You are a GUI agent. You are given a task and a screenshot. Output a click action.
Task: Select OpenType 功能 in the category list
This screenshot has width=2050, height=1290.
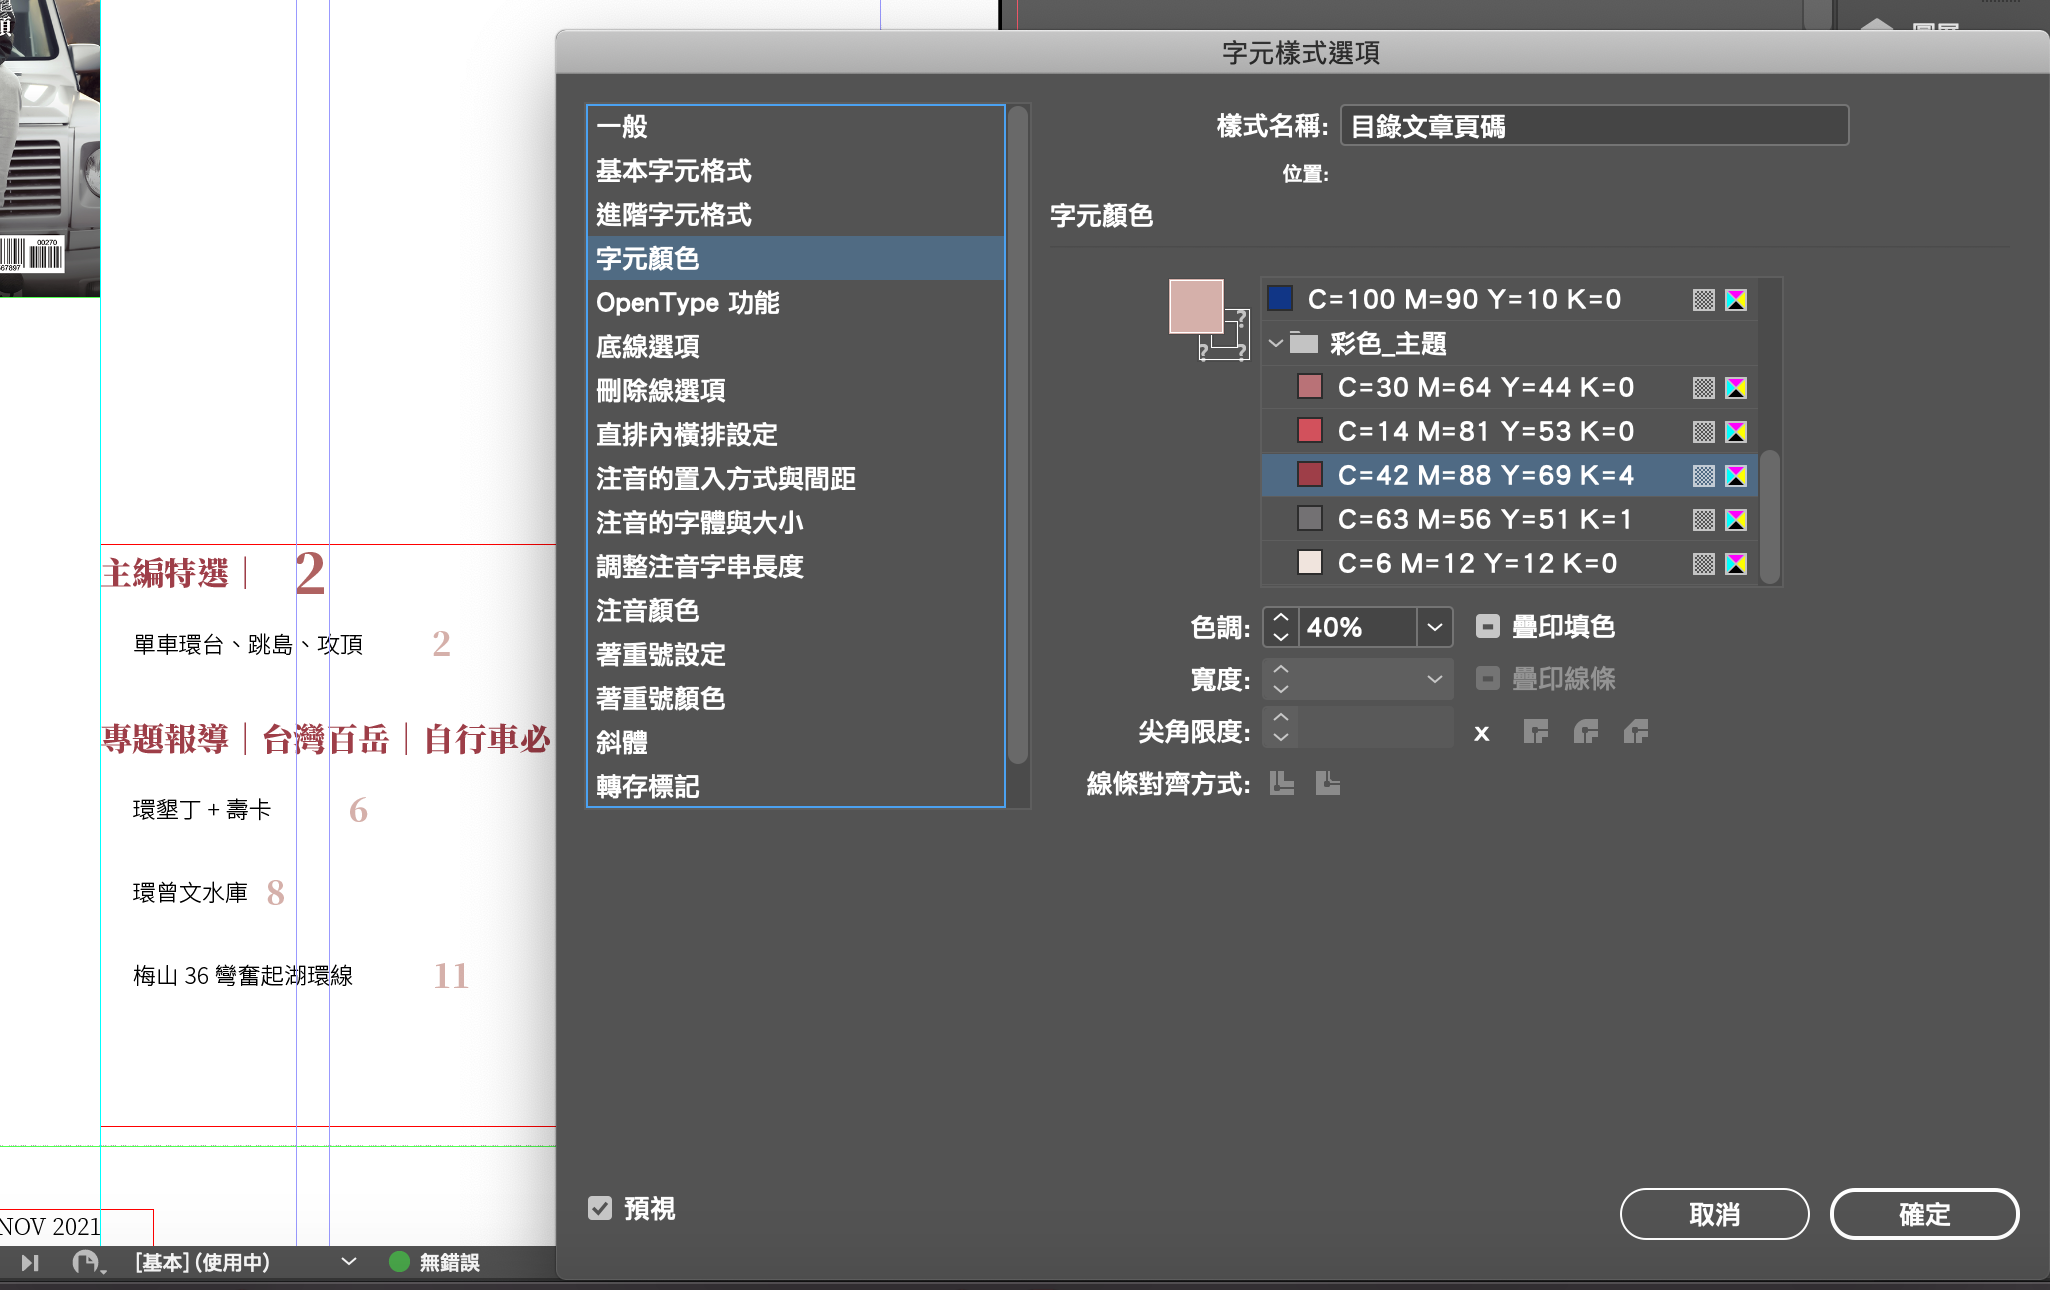pos(687,303)
